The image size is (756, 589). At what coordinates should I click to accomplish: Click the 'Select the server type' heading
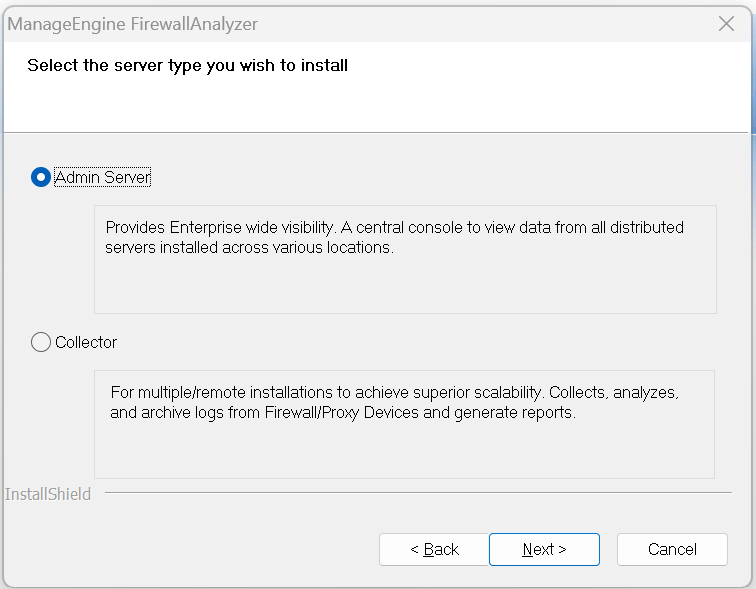[188, 66]
